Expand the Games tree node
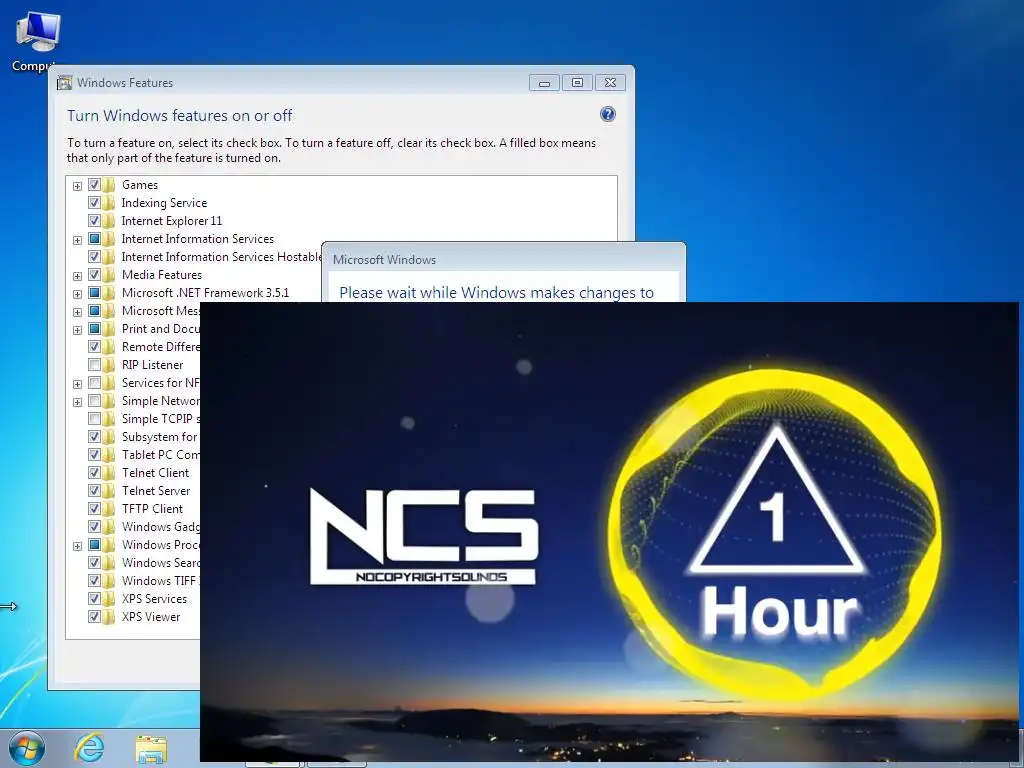1024x768 pixels. (77, 186)
